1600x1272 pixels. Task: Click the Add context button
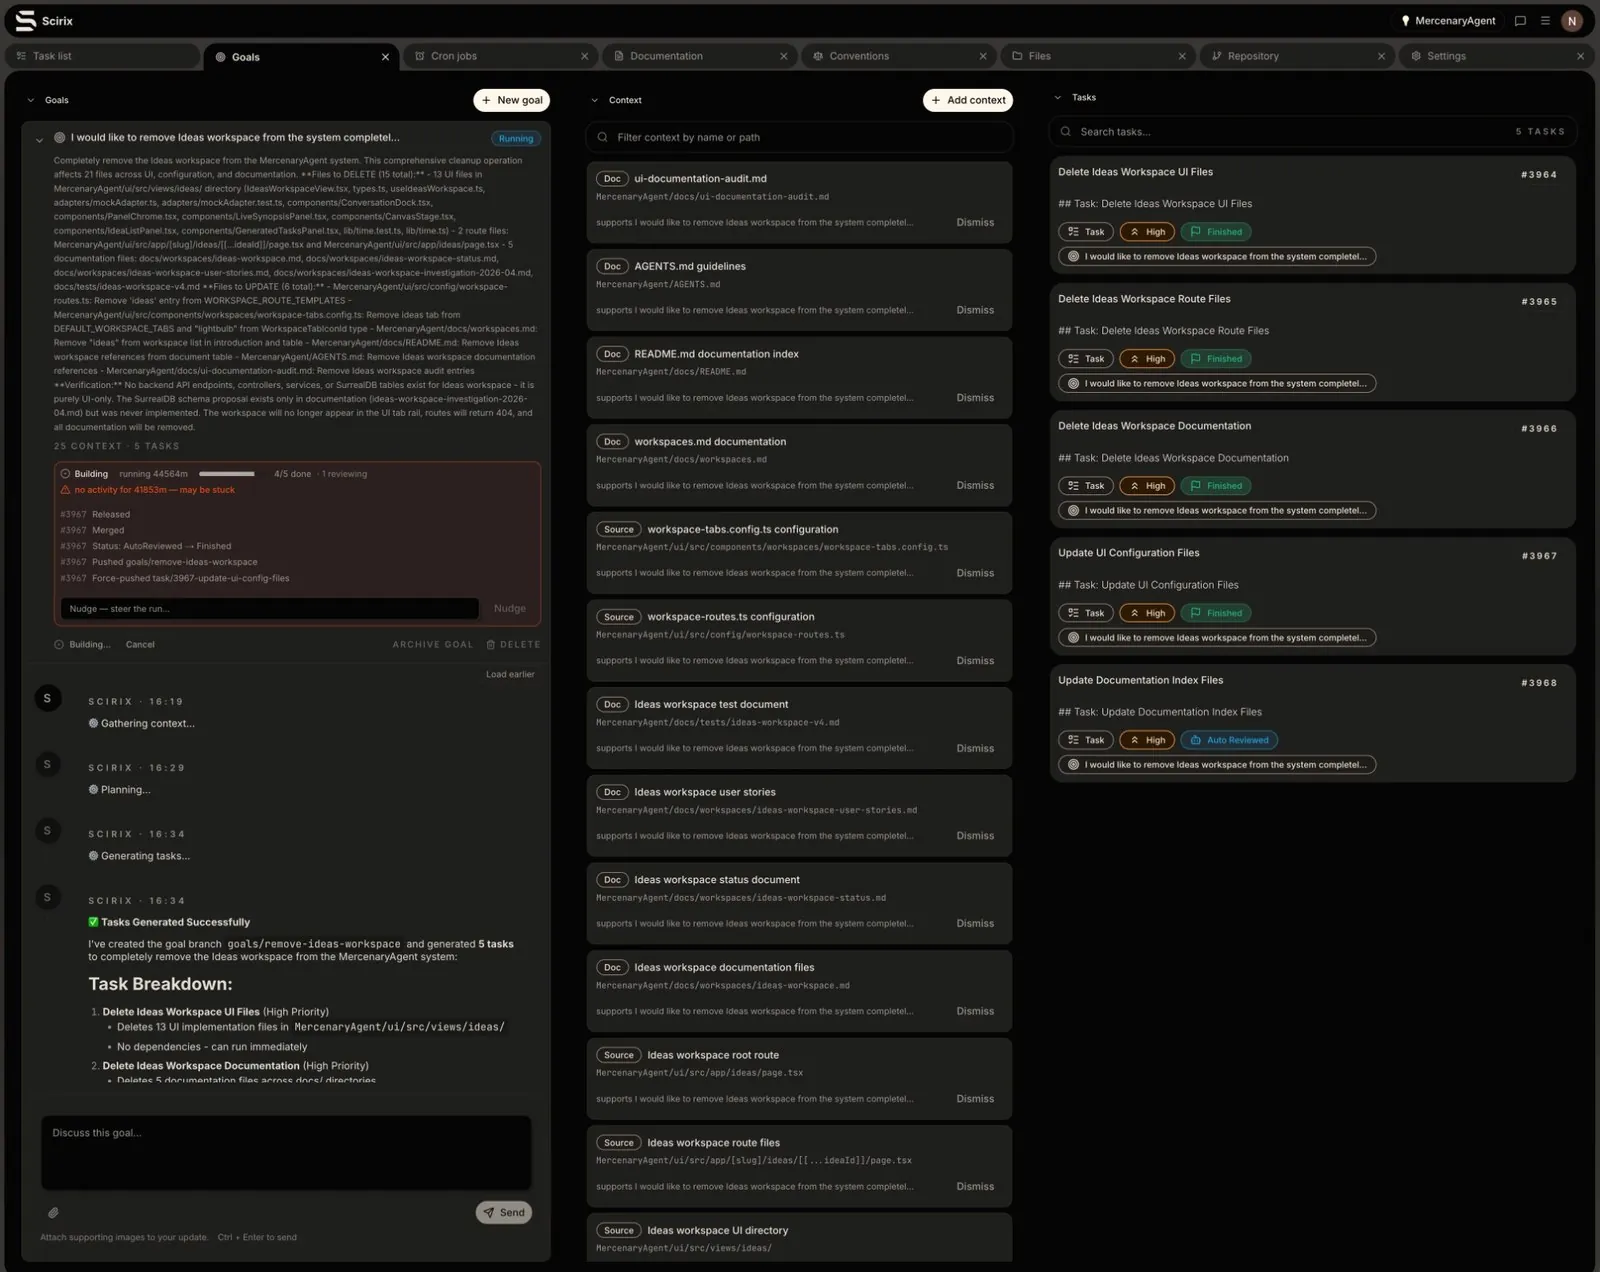point(967,100)
